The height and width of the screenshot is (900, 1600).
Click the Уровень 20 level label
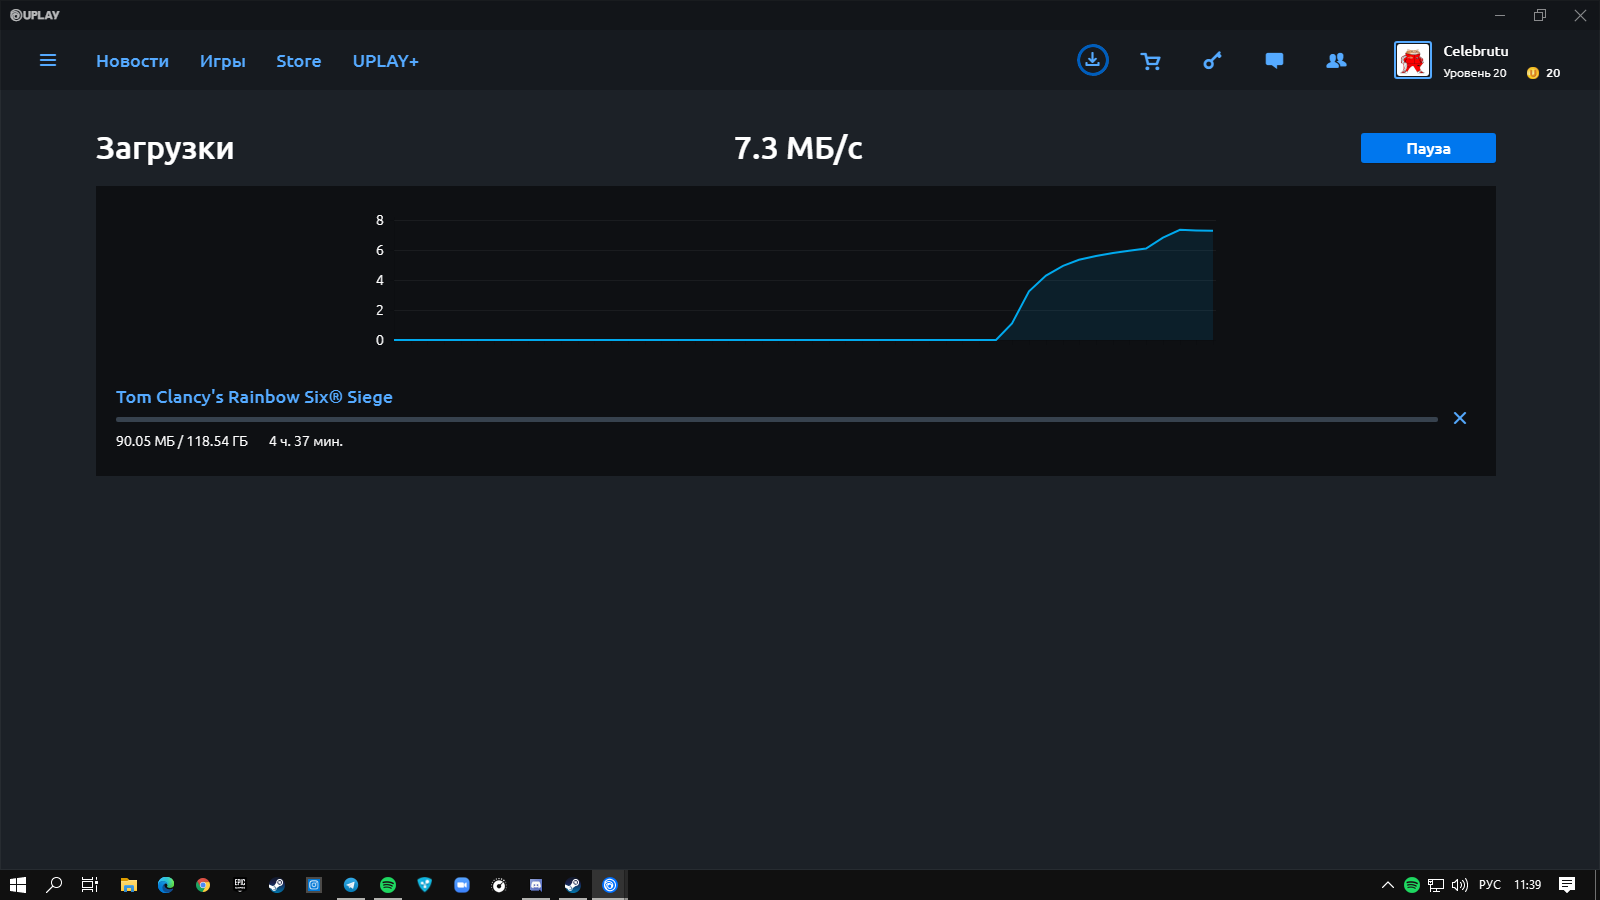(1474, 73)
